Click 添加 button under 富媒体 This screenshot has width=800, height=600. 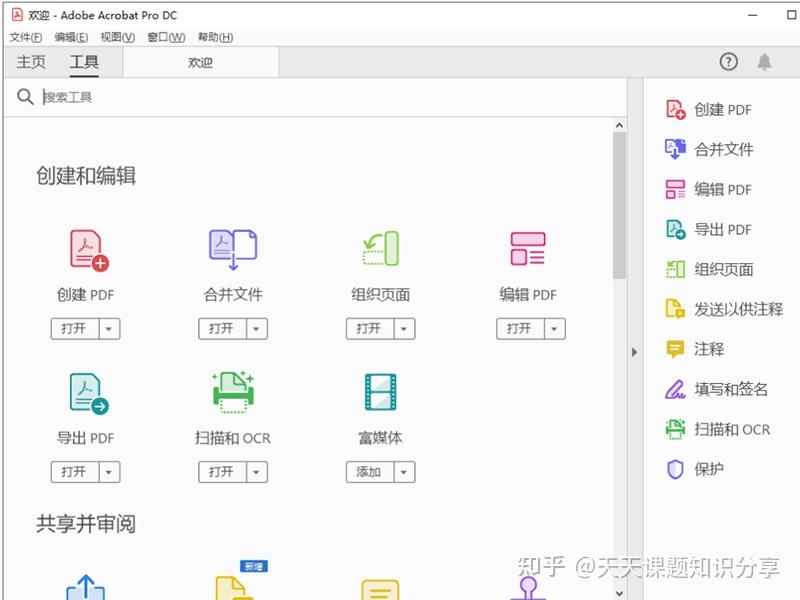(x=369, y=472)
